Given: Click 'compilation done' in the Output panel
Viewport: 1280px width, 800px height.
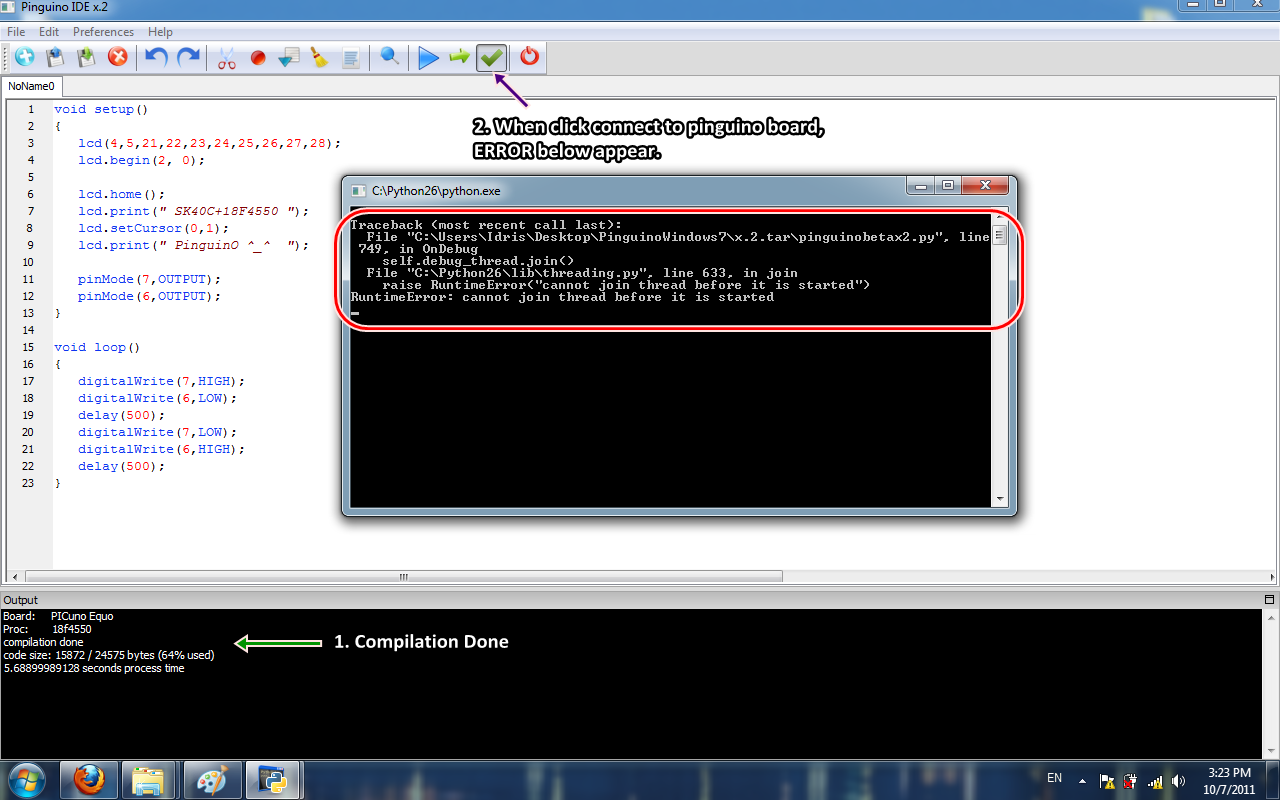Looking at the screenshot, I should point(43,642).
